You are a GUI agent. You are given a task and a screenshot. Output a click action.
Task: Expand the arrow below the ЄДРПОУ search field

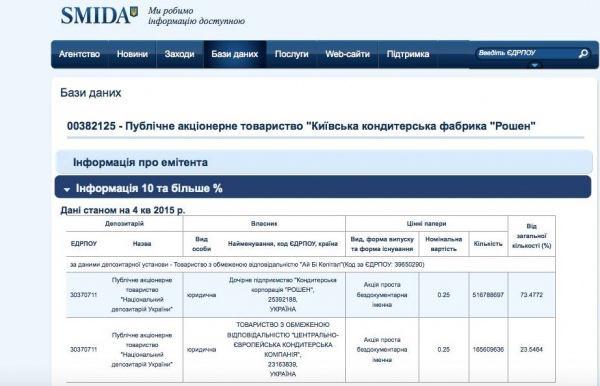[534, 65]
